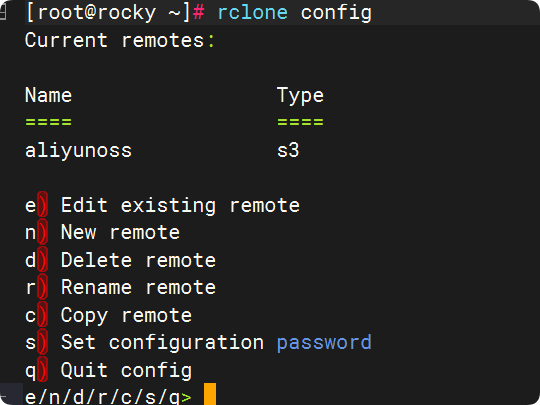Click the 'rclone' command text

point(252,13)
